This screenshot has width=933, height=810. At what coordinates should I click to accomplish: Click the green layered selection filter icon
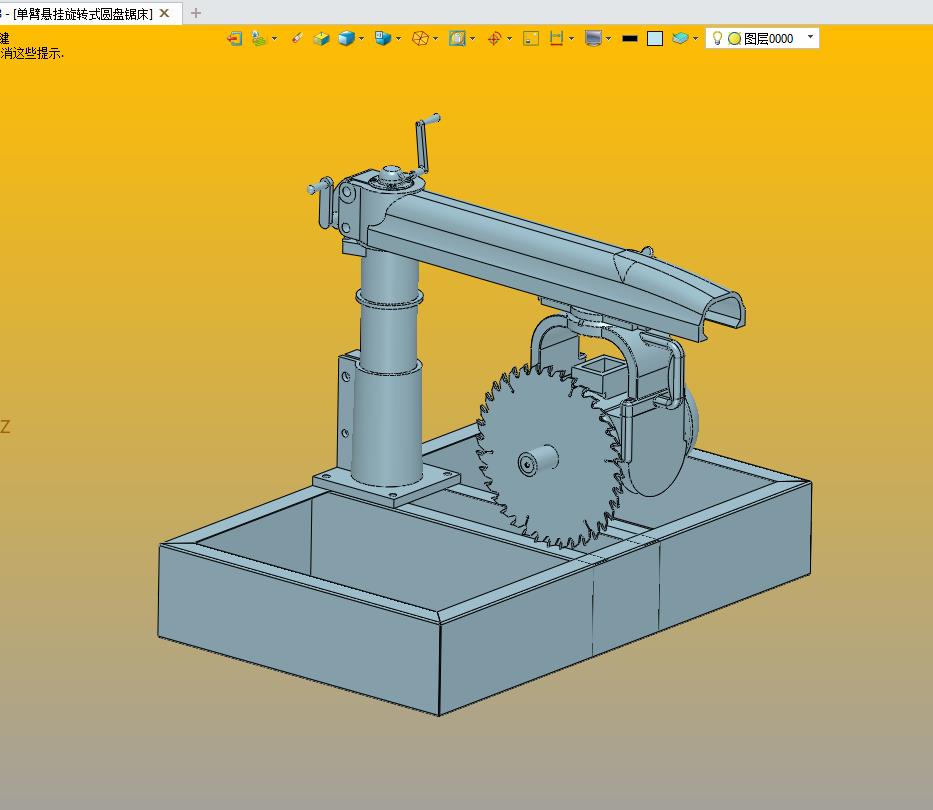(258, 39)
